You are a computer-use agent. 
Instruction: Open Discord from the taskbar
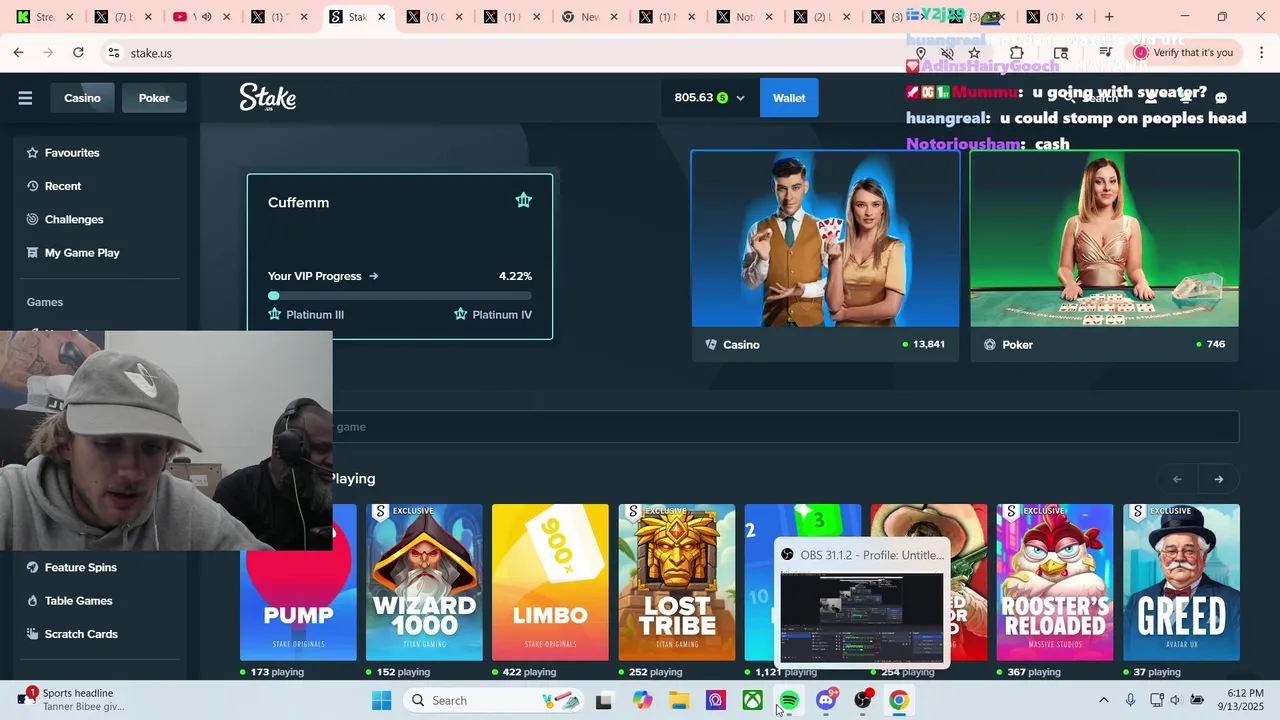pyautogui.click(x=826, y=701)
